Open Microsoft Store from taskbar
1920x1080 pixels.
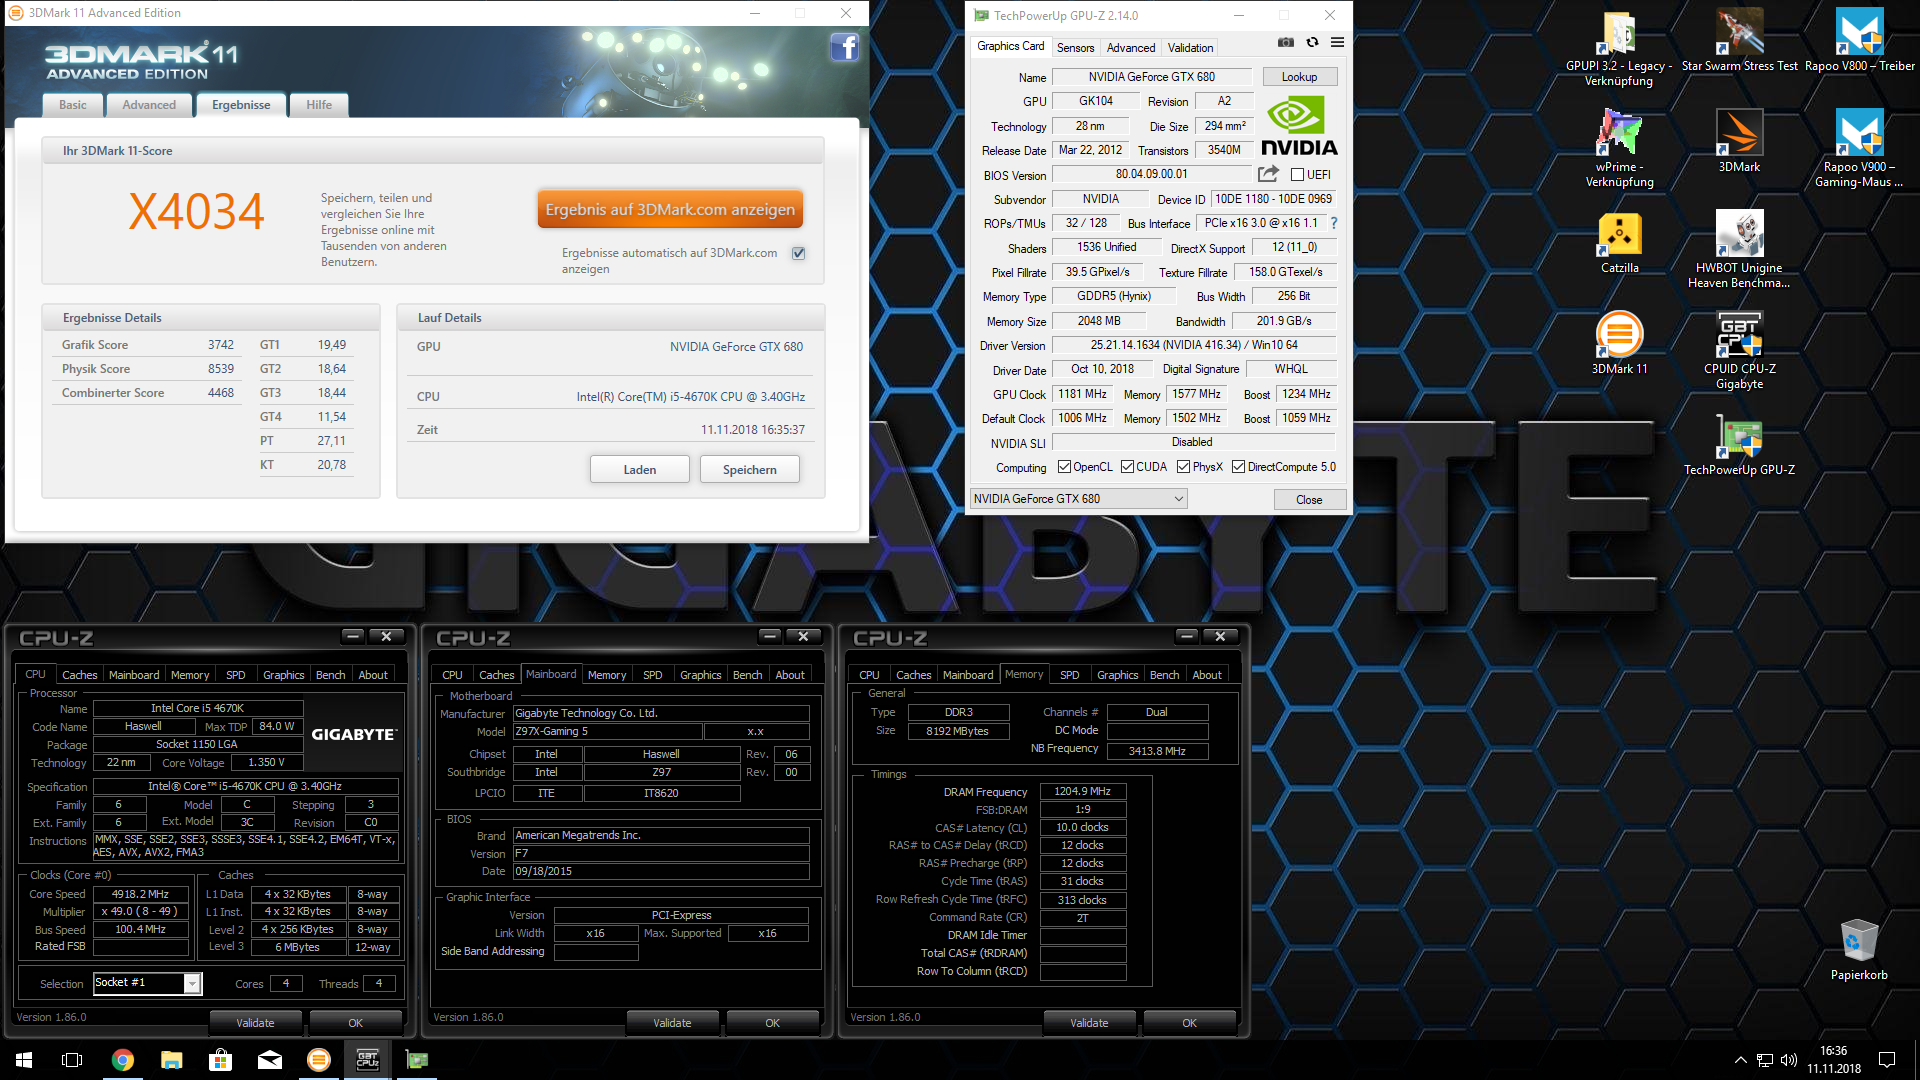pyautogui.click(x=220, y=1060)
